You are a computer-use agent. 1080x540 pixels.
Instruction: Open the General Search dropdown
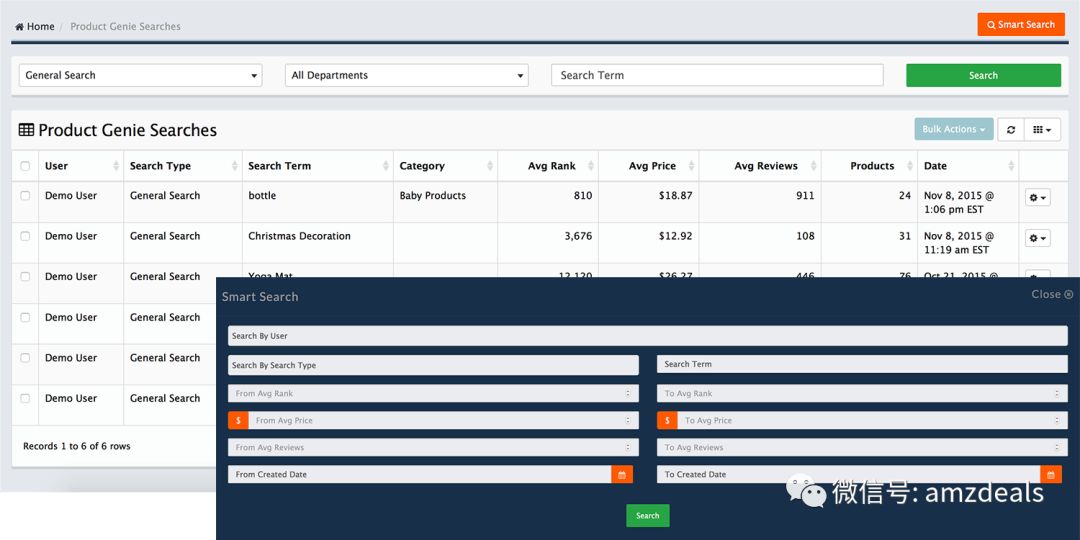(140, 75)
